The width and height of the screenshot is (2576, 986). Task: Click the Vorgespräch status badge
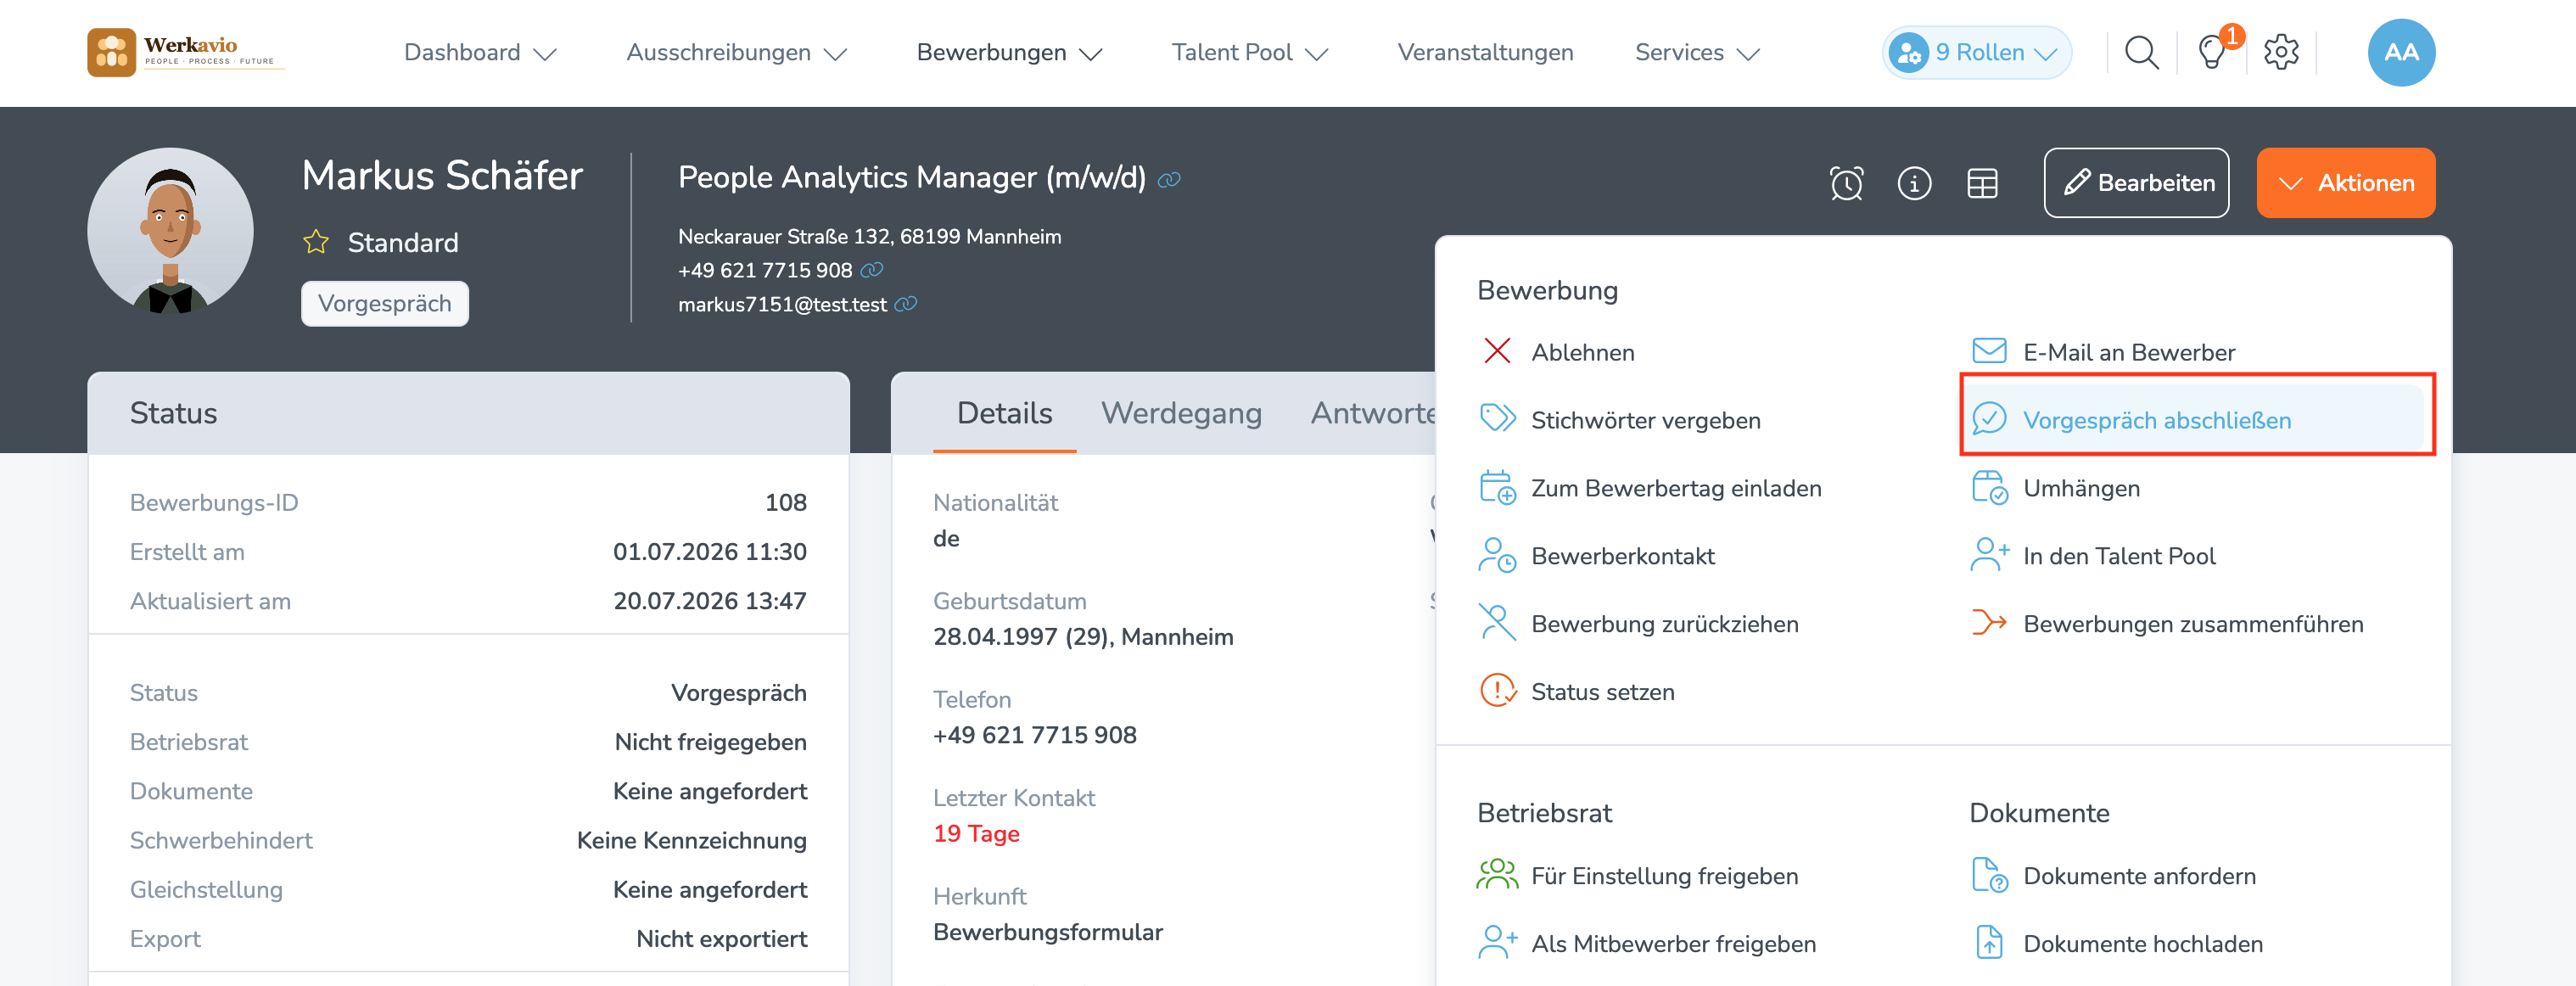point(384,303)
